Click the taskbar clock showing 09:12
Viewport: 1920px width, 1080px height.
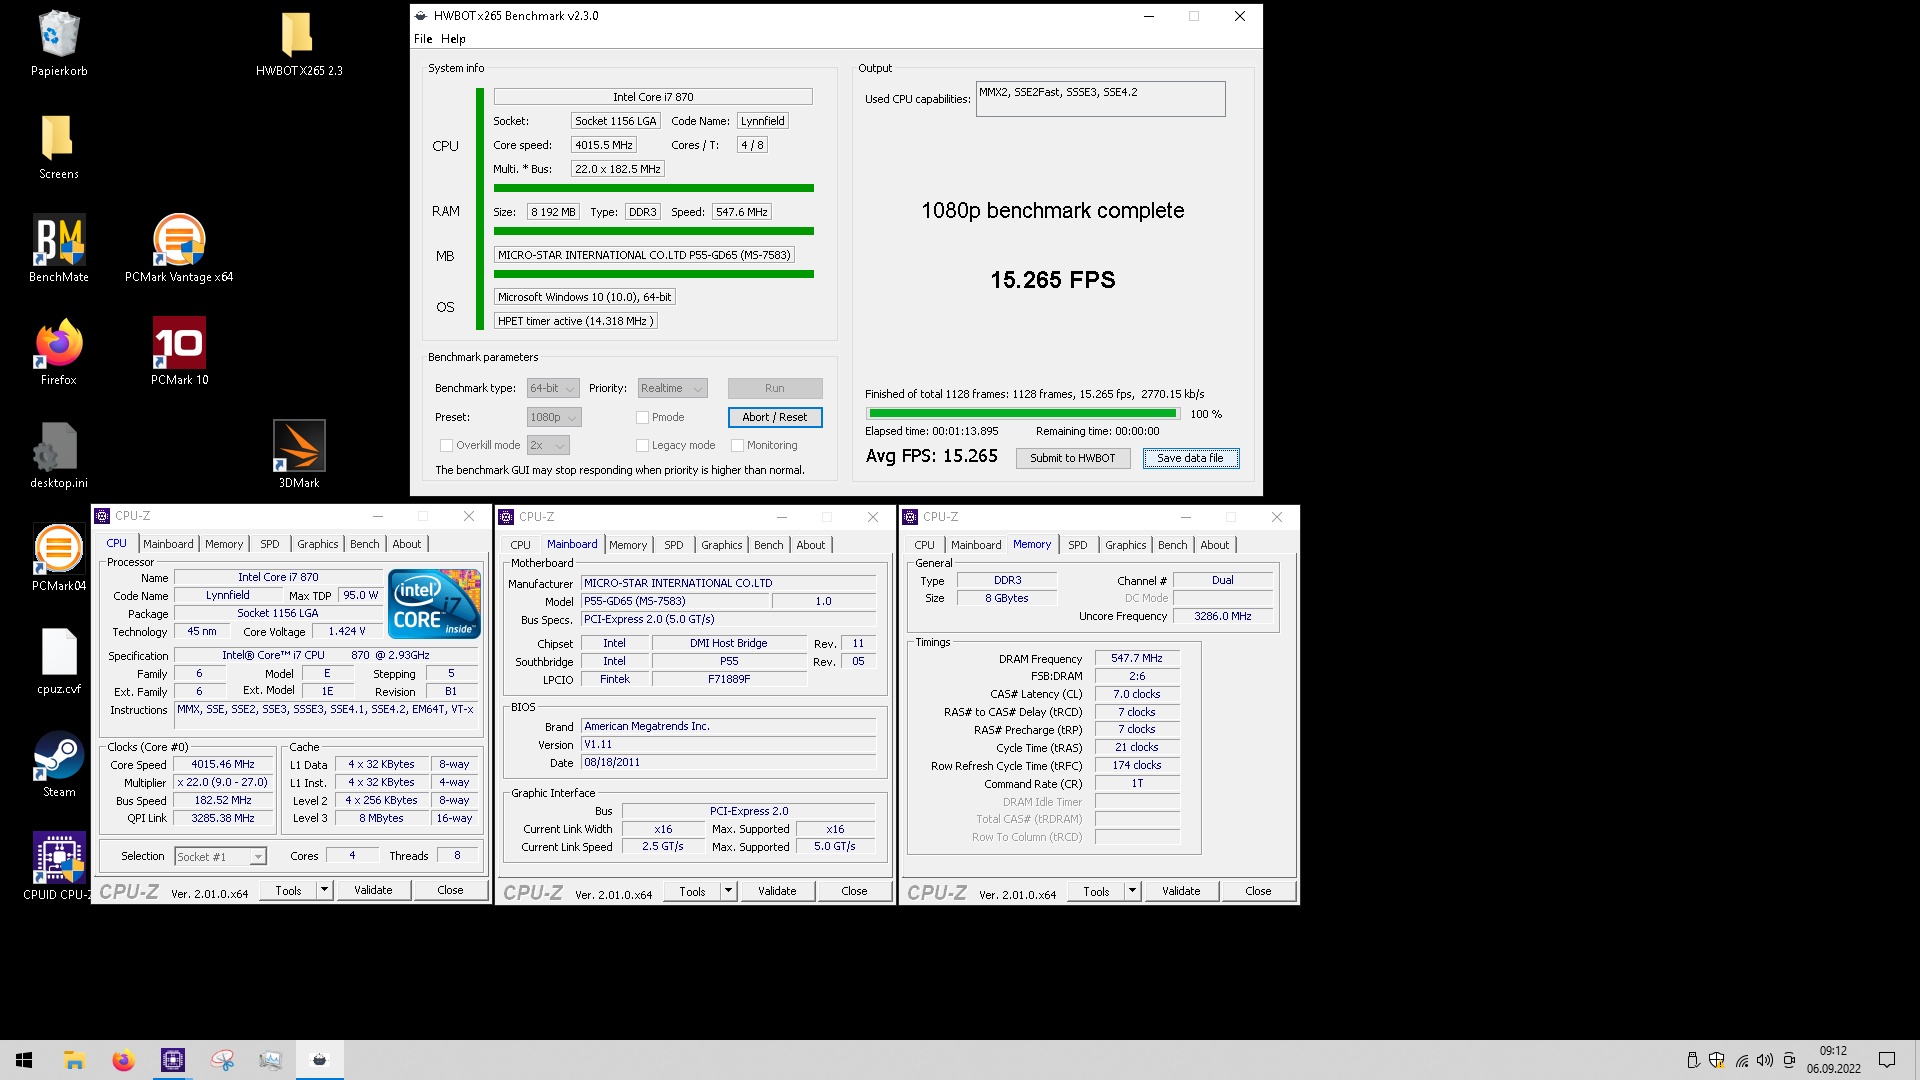coord(1833,1060)
